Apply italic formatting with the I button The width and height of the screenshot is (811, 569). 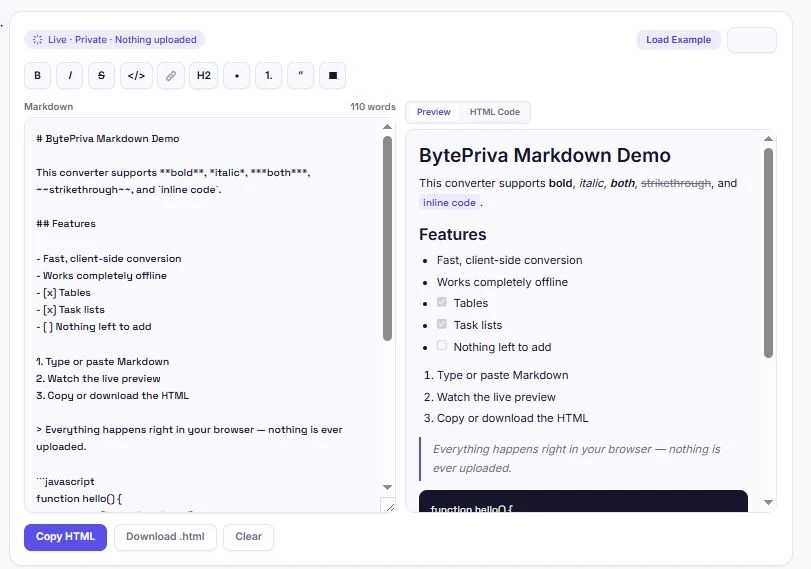click(x=70, y=76)
